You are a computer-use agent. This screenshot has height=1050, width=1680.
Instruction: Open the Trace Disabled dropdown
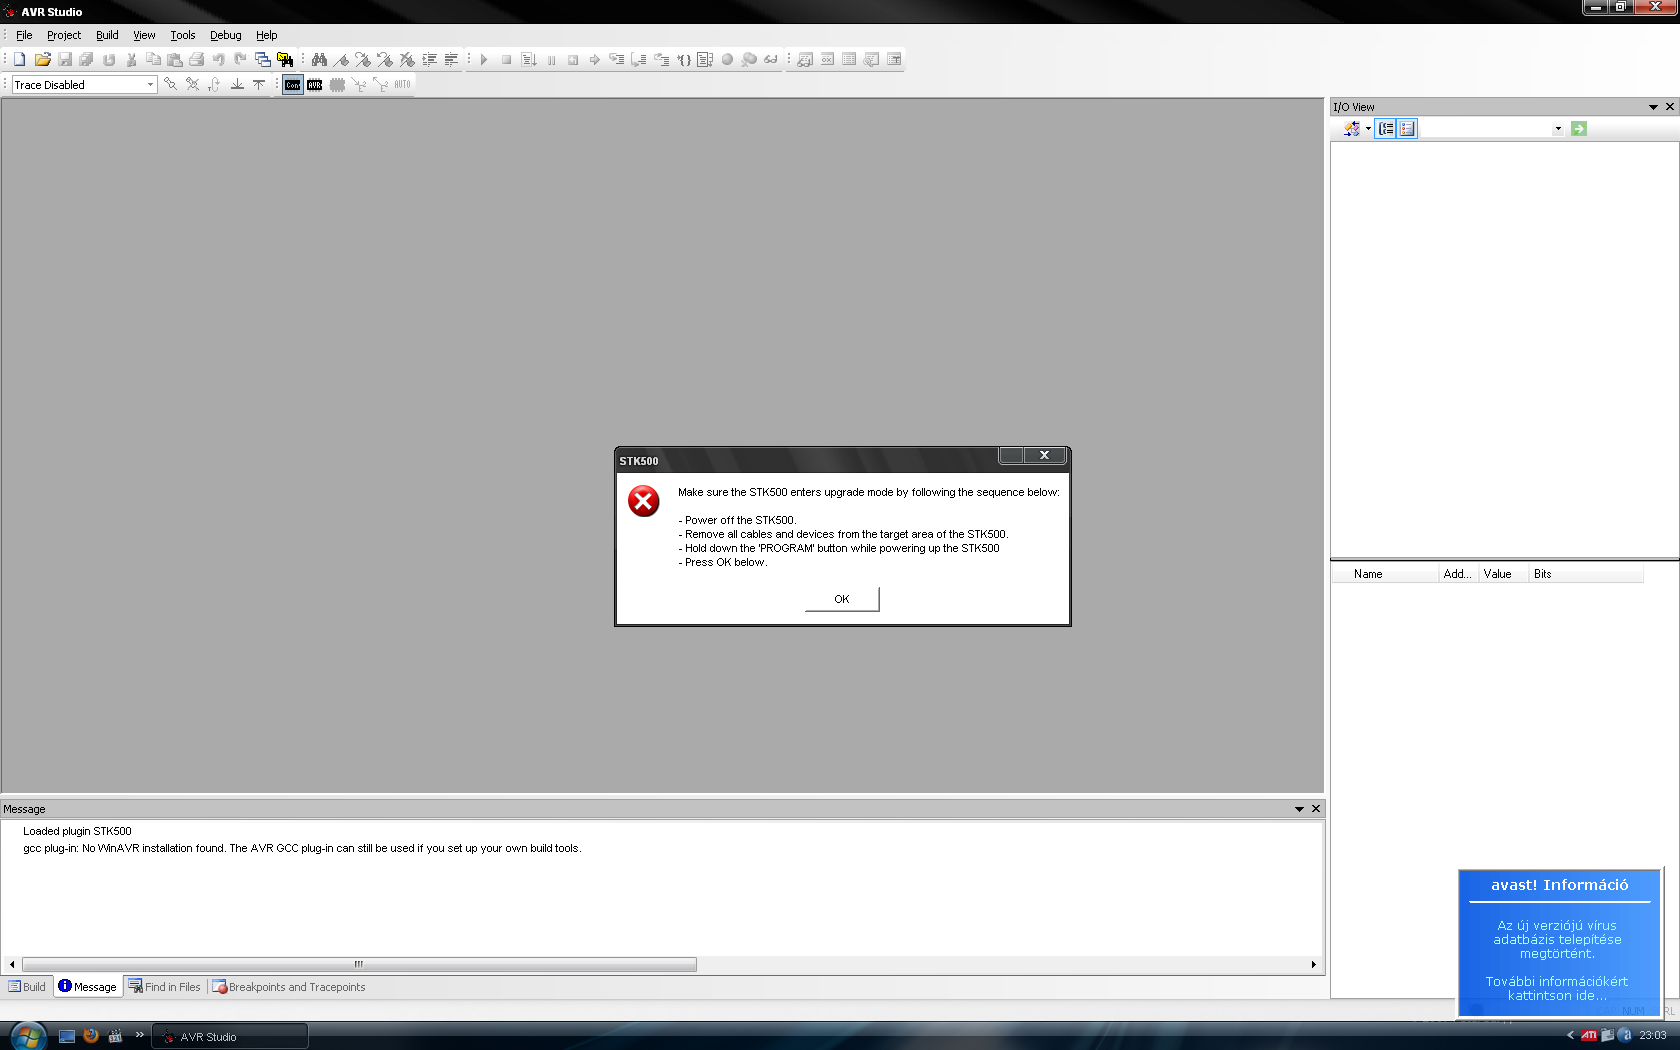click(x=150, y=85)
